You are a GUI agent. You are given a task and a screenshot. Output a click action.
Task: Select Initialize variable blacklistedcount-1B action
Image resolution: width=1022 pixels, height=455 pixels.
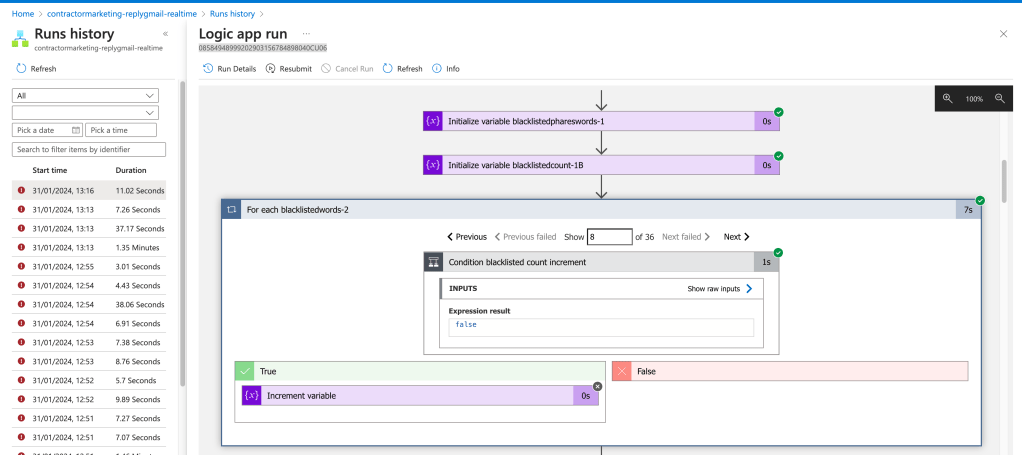601,165
